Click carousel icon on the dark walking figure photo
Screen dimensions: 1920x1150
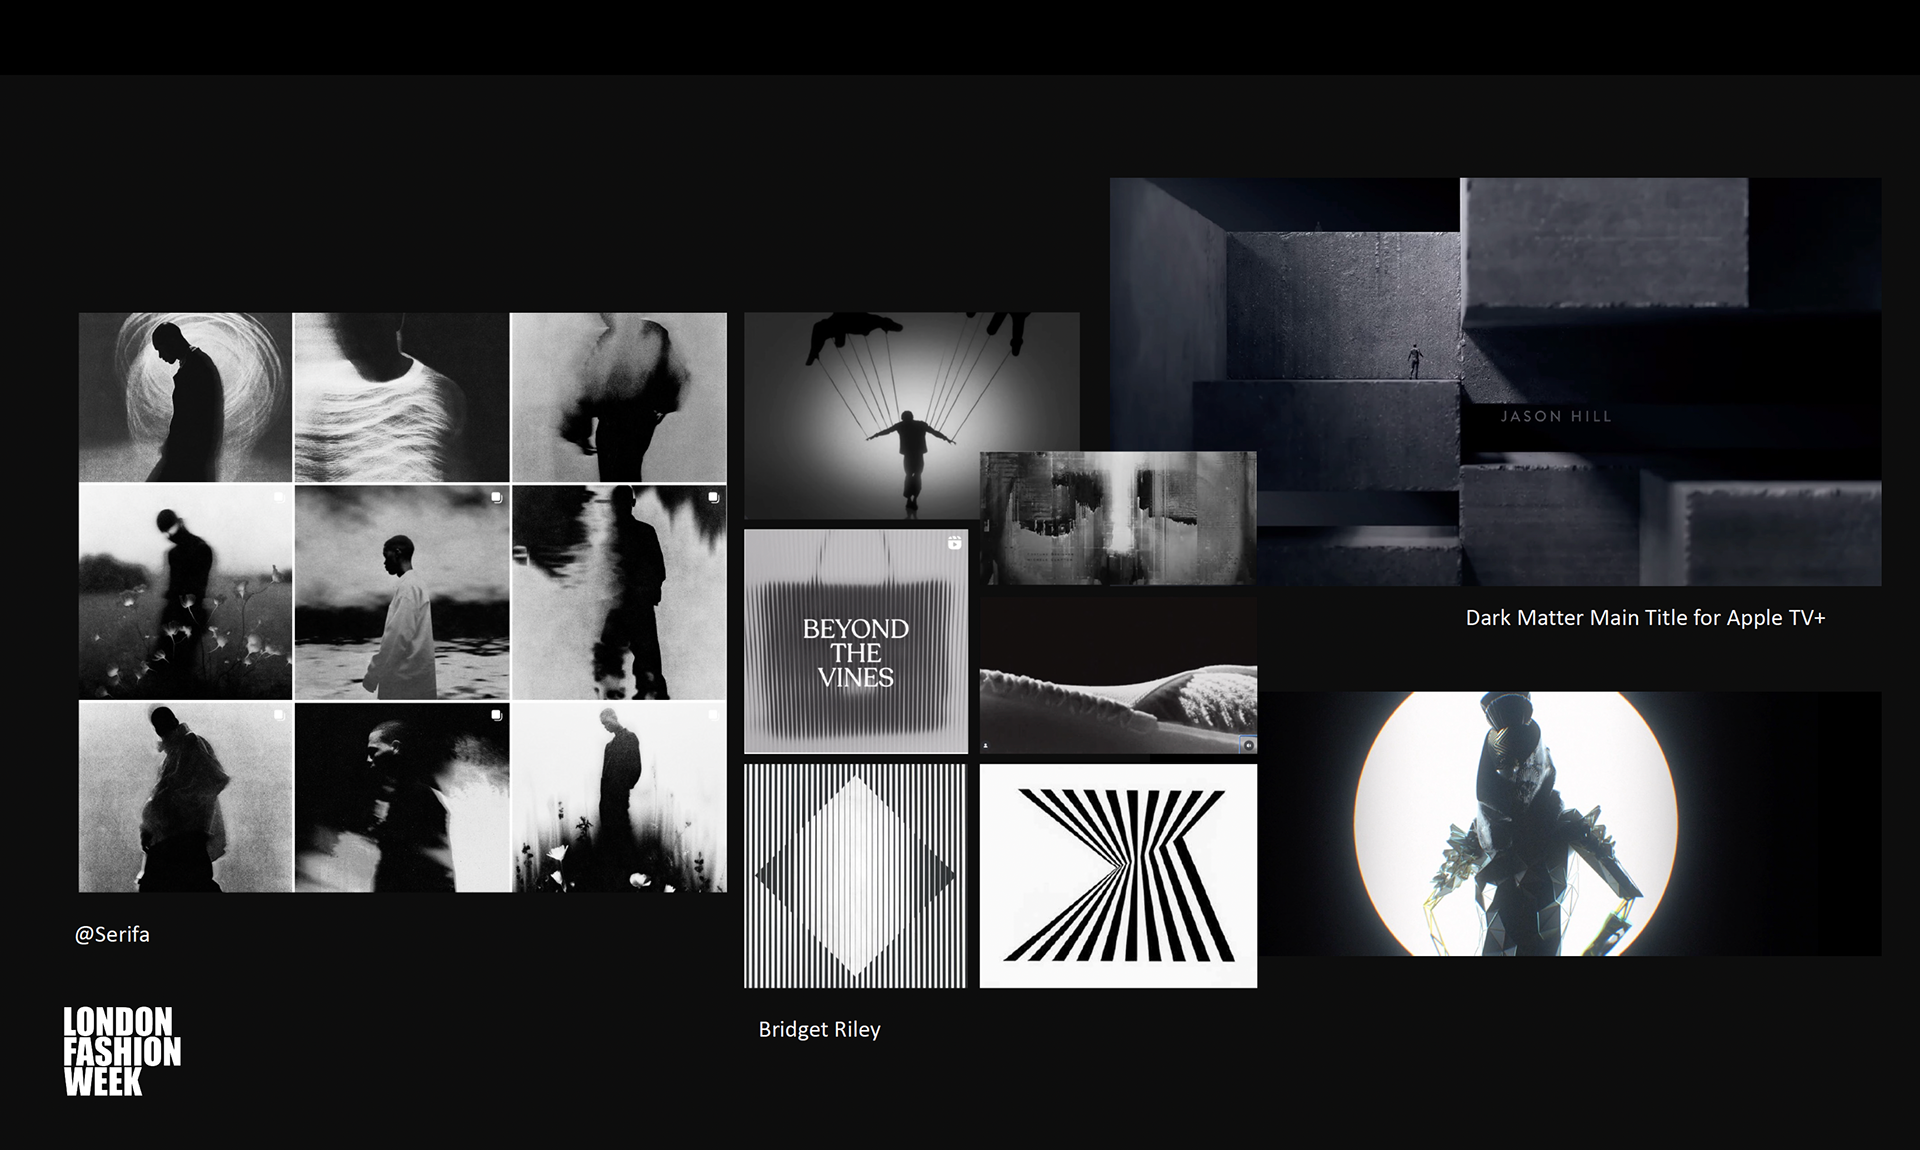(x=714, y=714)
